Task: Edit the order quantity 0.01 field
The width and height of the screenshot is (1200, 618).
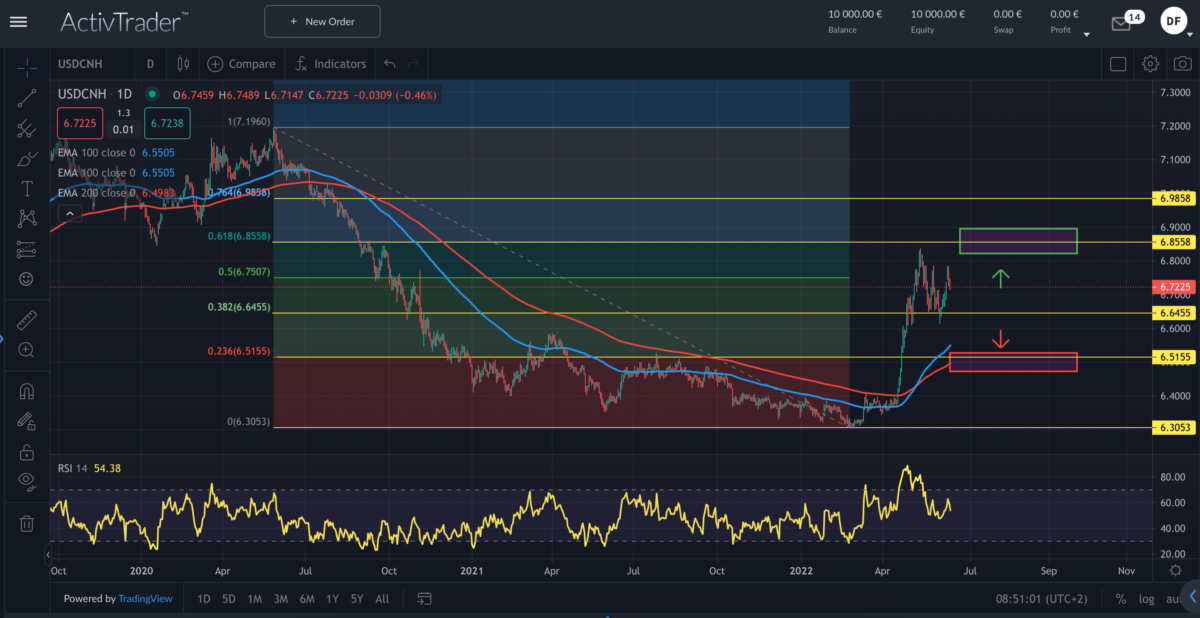Action: 123,129
